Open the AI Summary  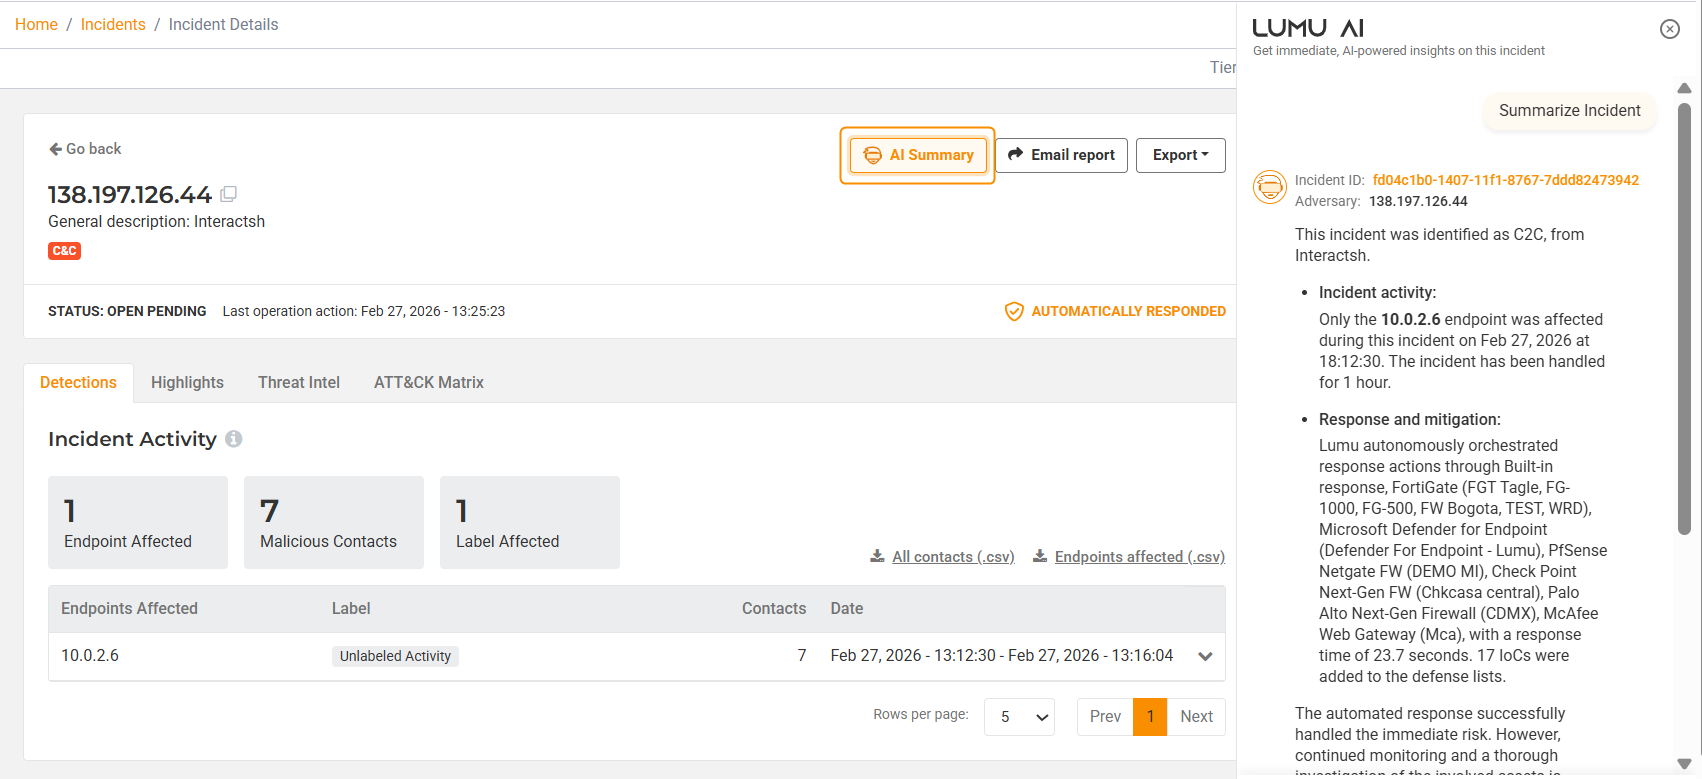(x=918, y=155)
